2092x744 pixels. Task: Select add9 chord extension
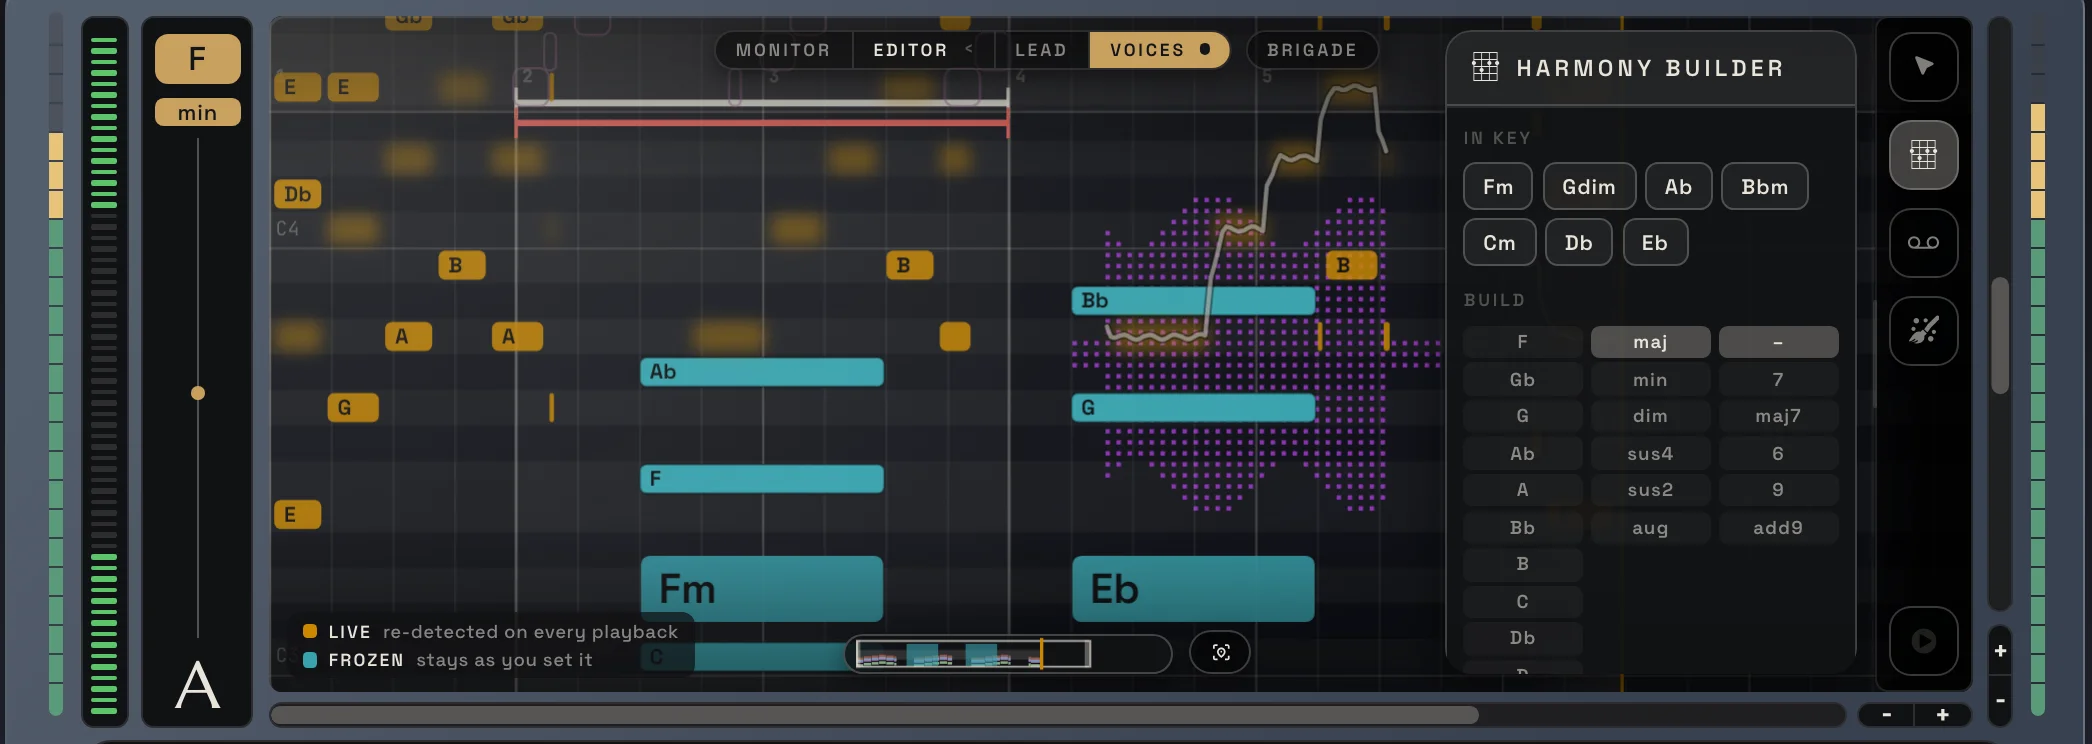pos(1778,528)
